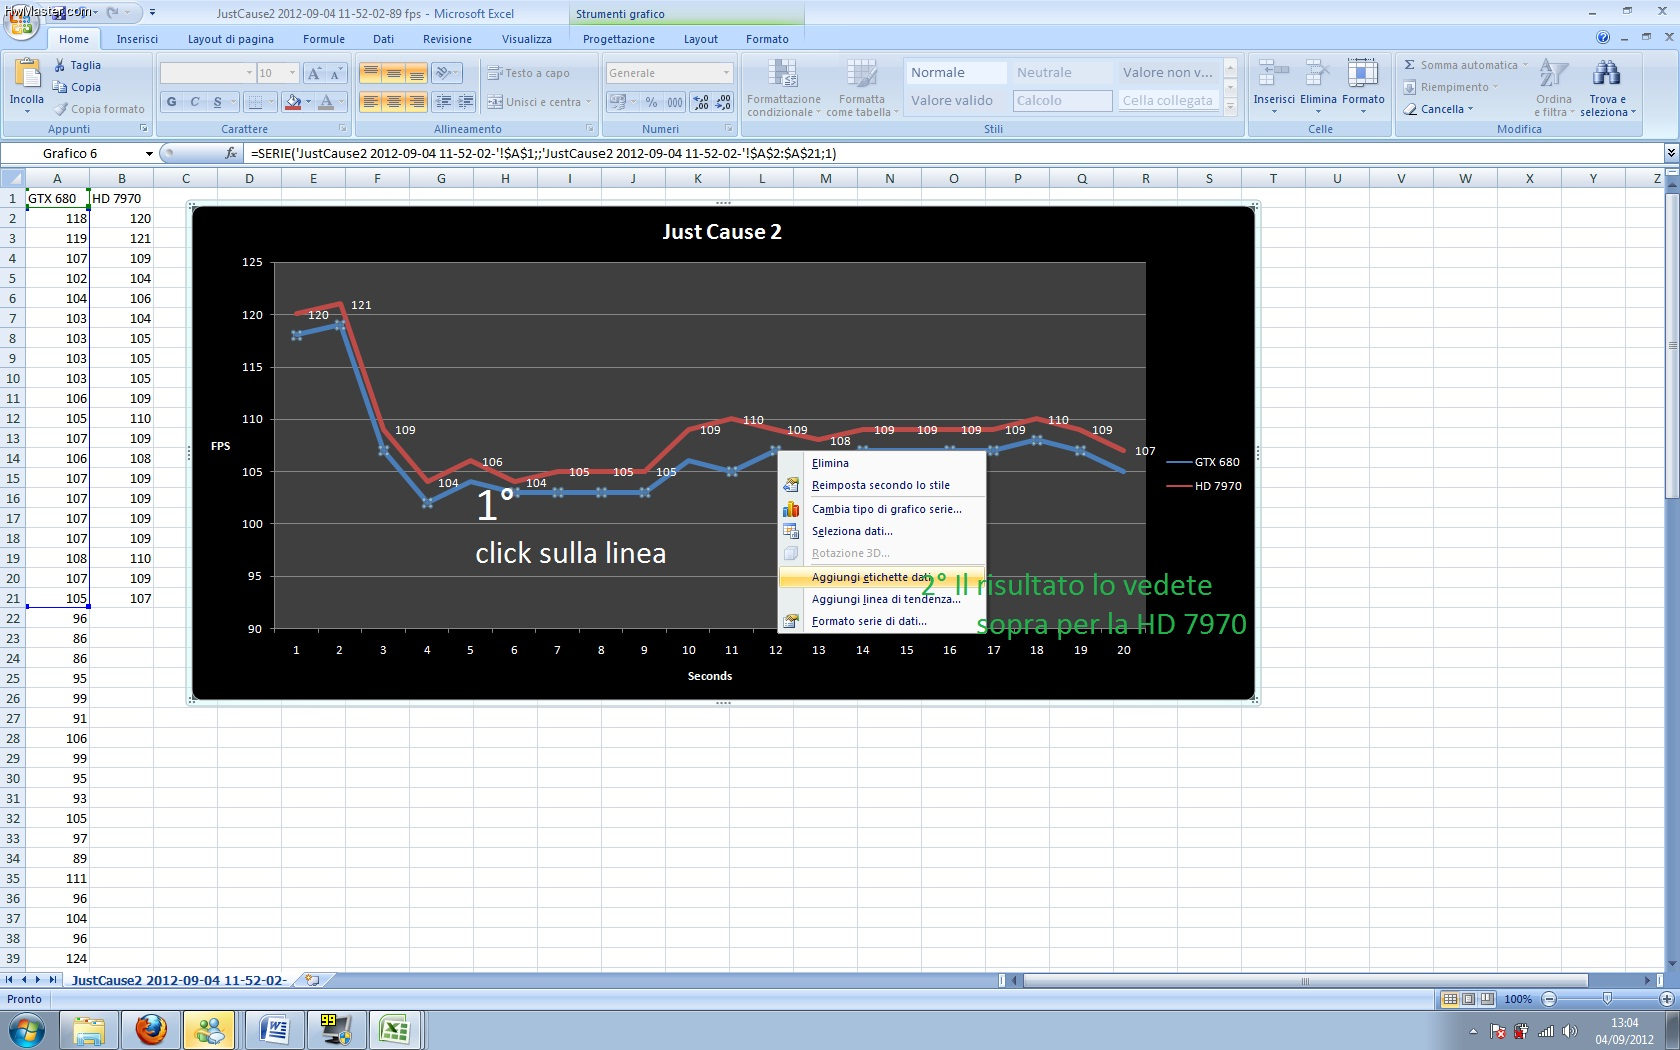Click the horizontal scrollbar thumb

(x=1305, y=981)
